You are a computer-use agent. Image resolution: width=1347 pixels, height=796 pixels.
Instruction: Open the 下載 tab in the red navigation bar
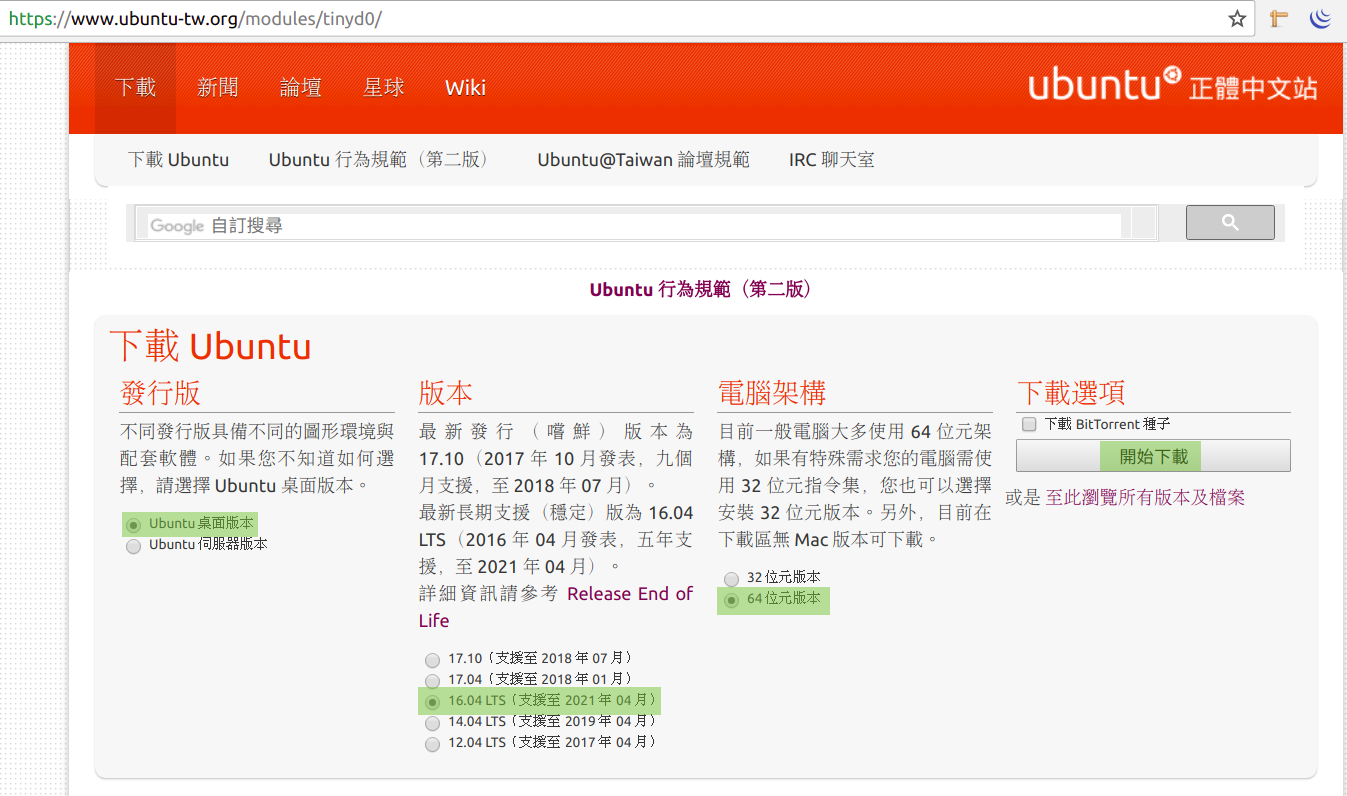(x=135, y=88)
